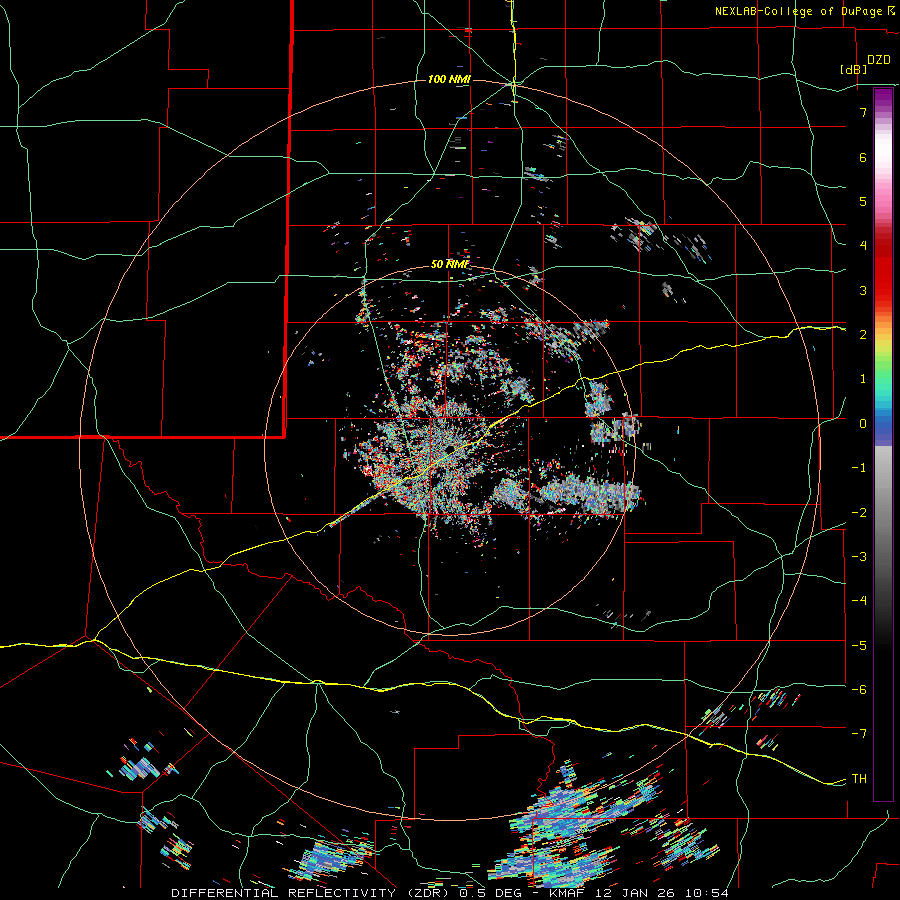Click the KMAF station identifier

click(x=565, y=893)
